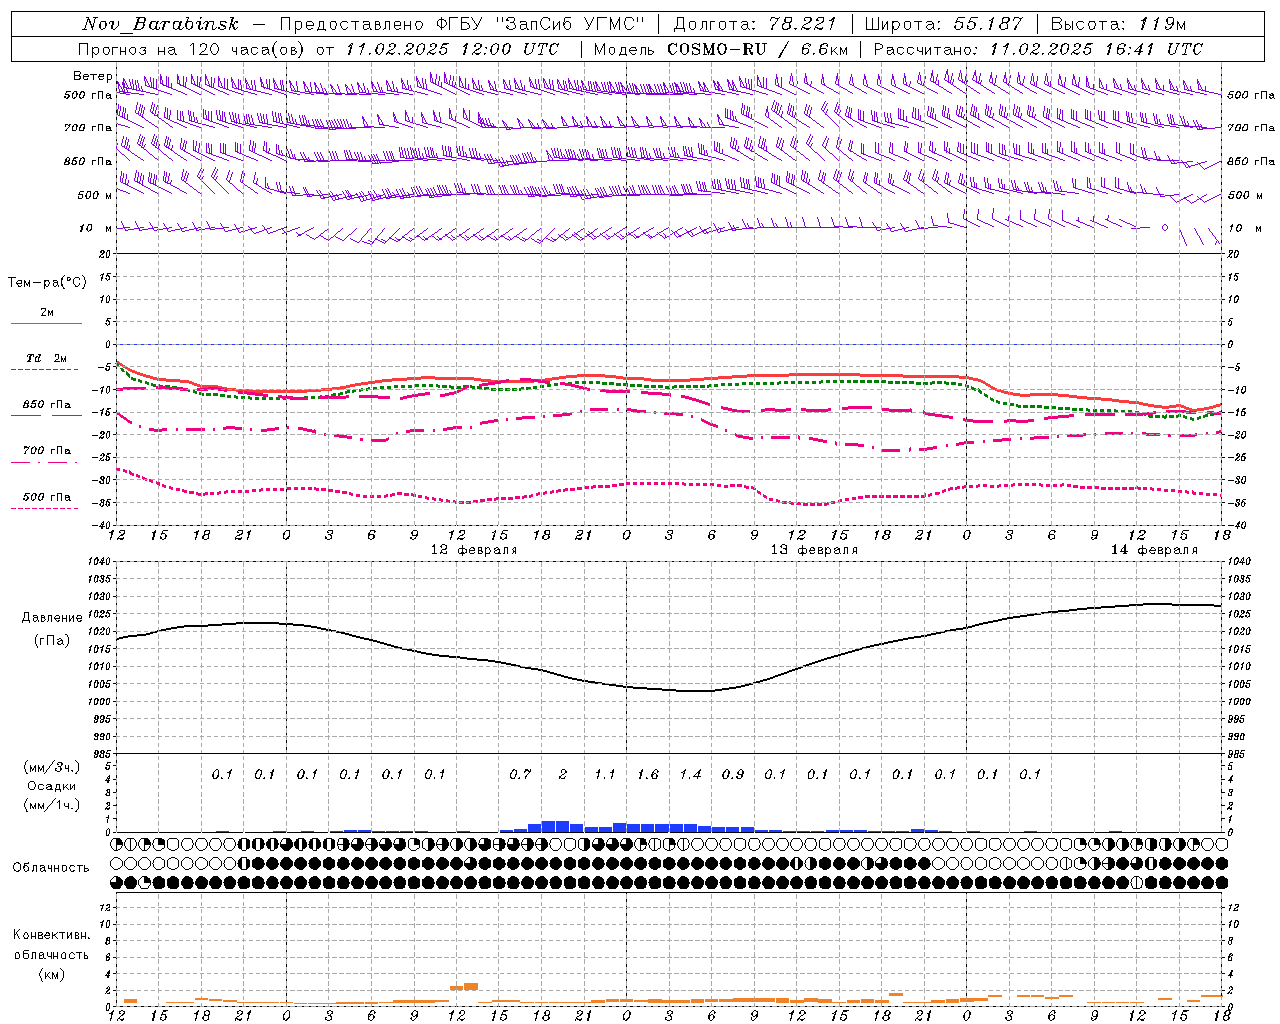Click the (мм/3ч.) precipitation unit label
The image size is (1280, 1024).
(x=51, y=767)
